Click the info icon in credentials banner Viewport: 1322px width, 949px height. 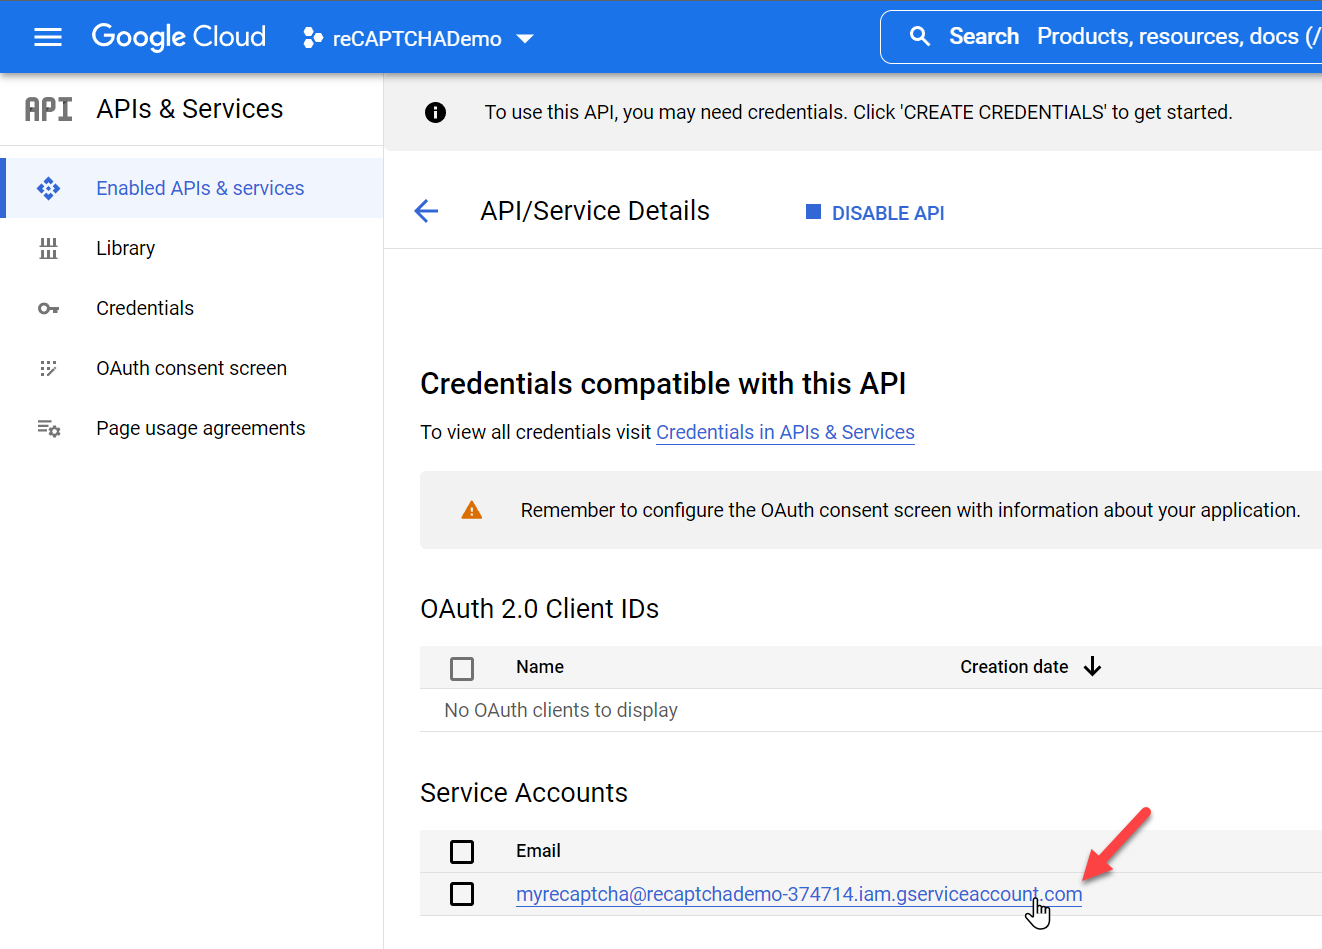435,112
